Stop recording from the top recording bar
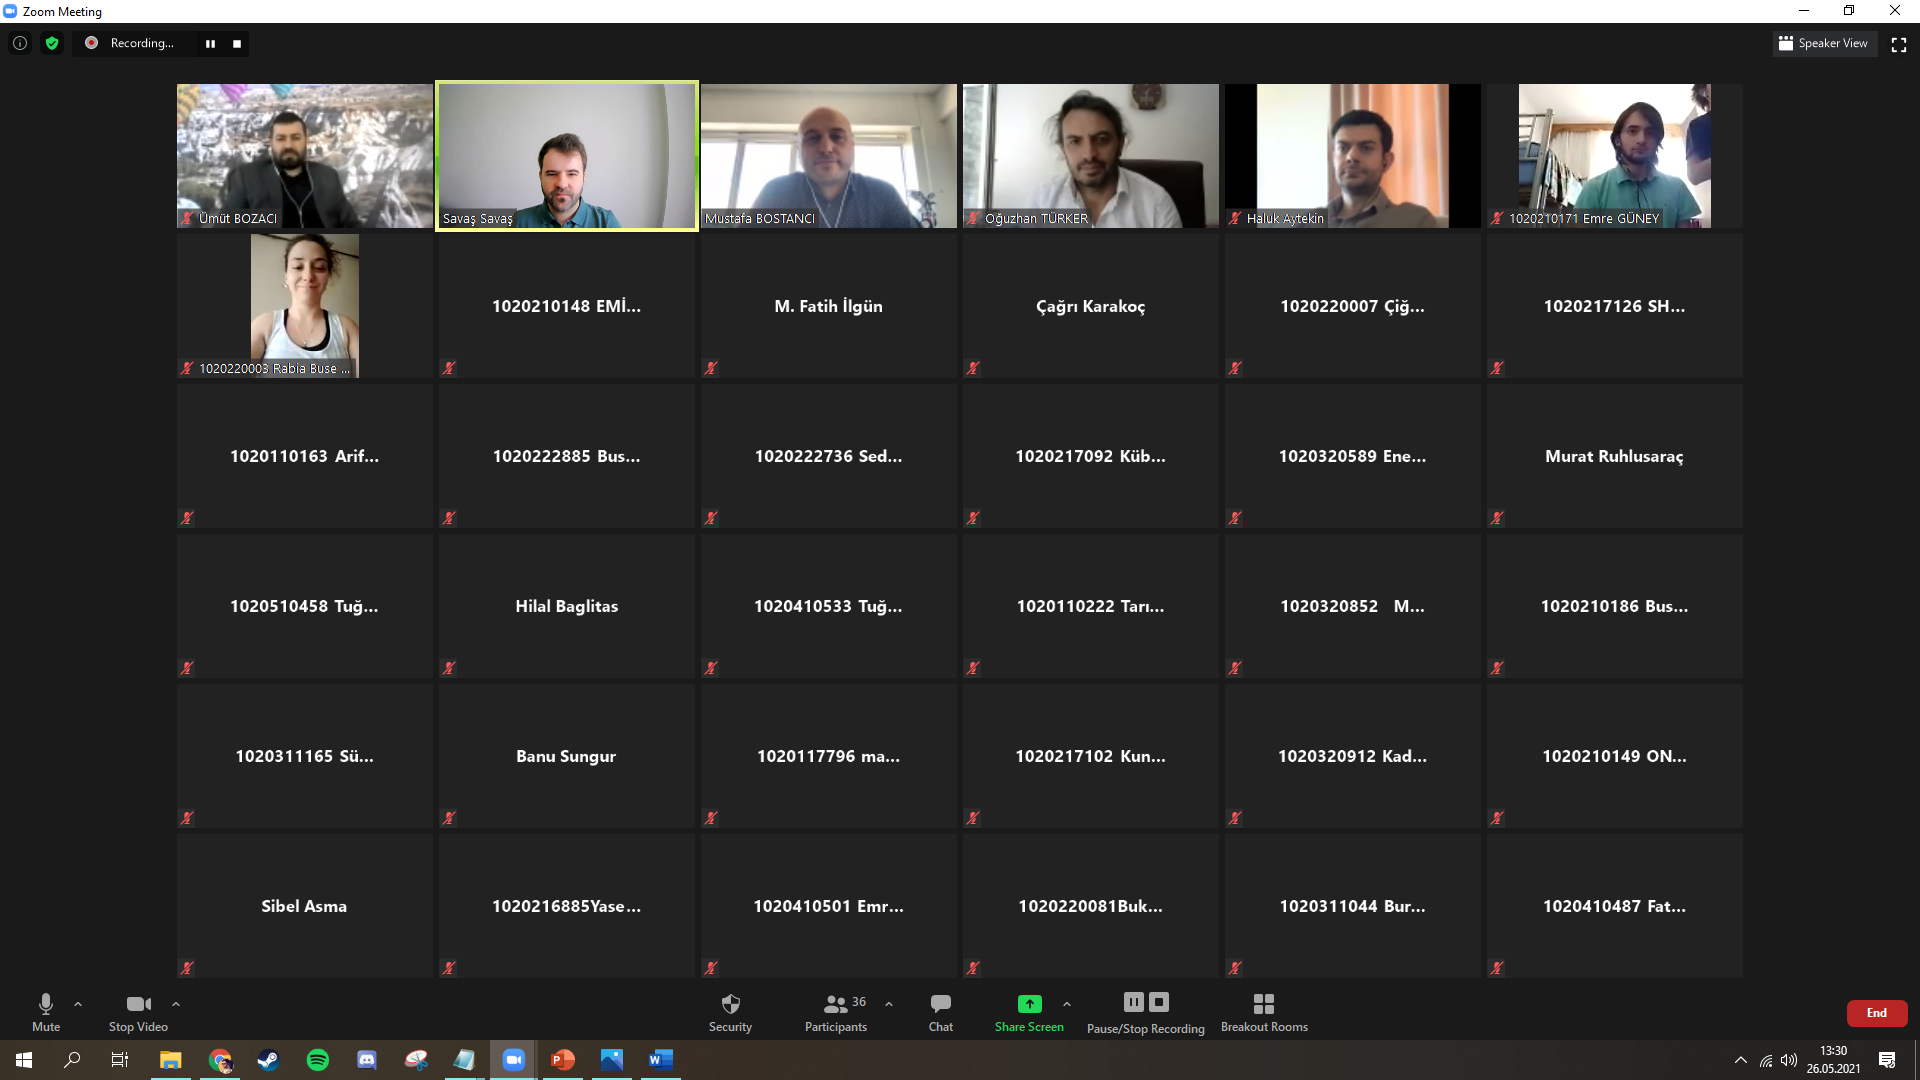Viewport: 1920px width, 1080px height. tap(237, 44)
